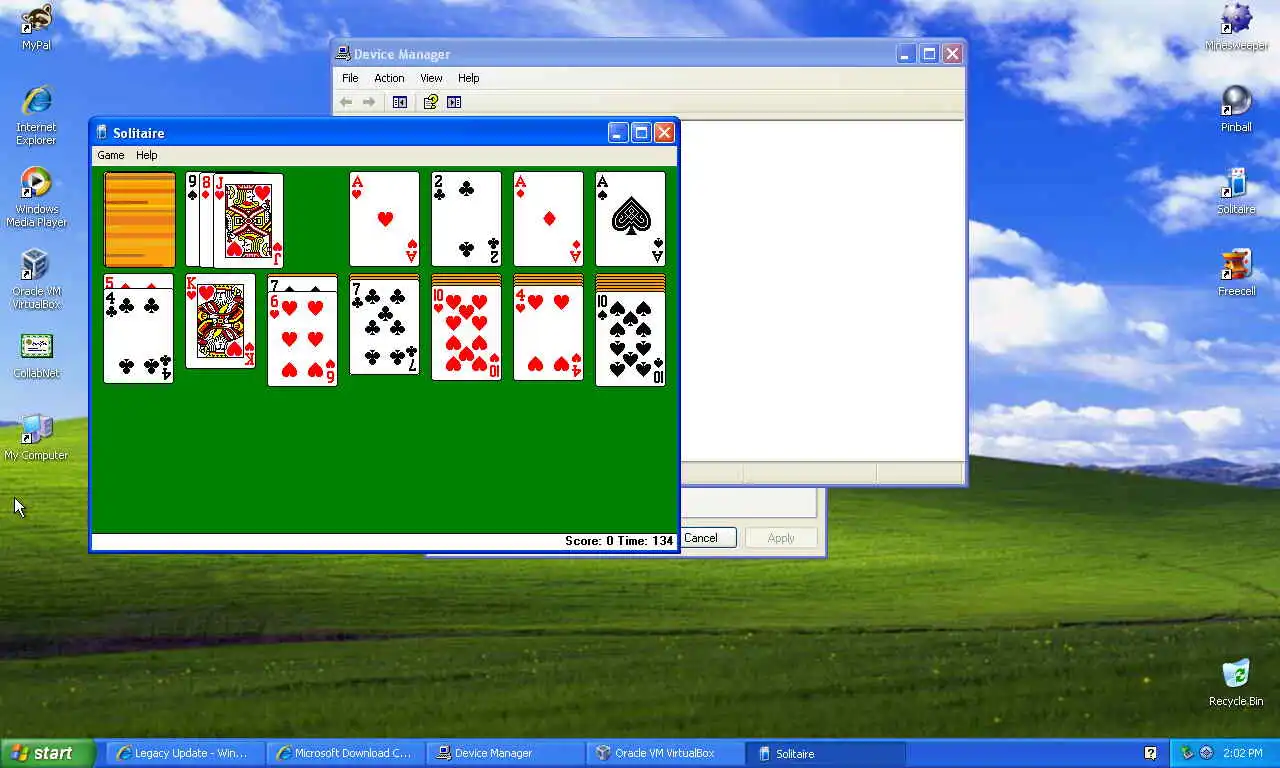Image resolution: width=1280 pixels, height=768 pixels.
Task: Select the CollabNet desktop icon
Action: click(x=36, y=356)
